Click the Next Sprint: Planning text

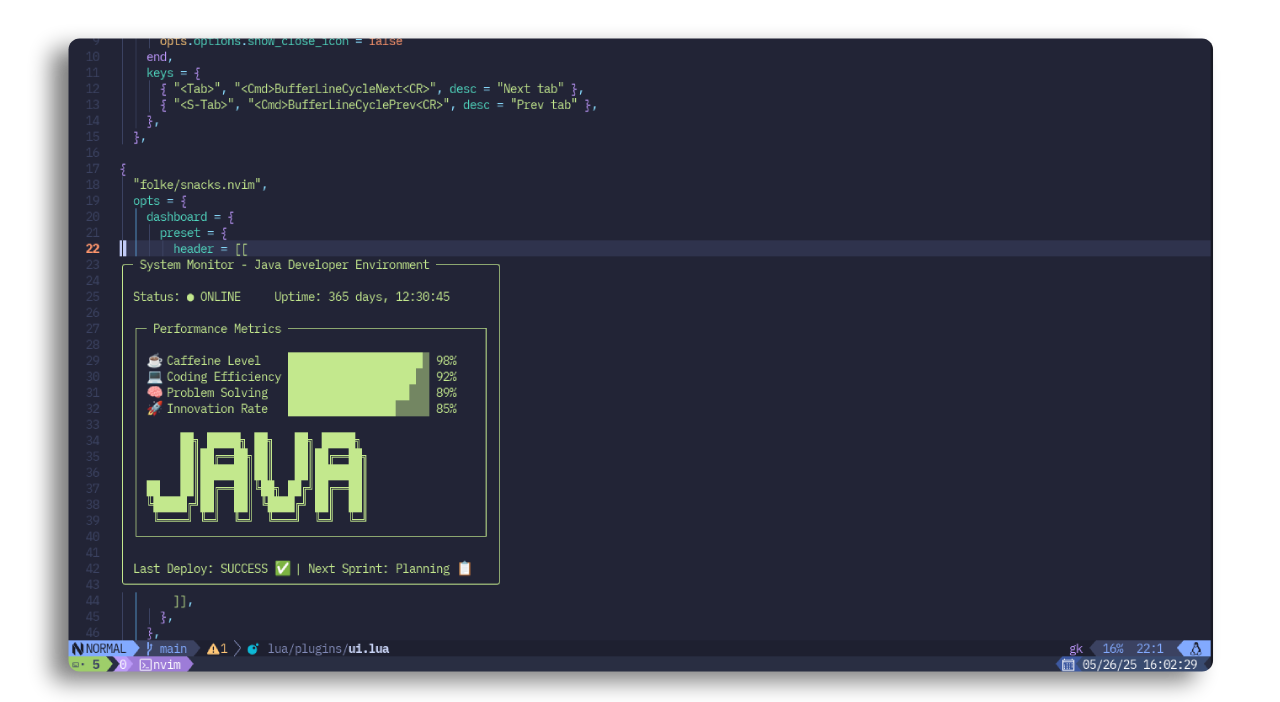379,569
